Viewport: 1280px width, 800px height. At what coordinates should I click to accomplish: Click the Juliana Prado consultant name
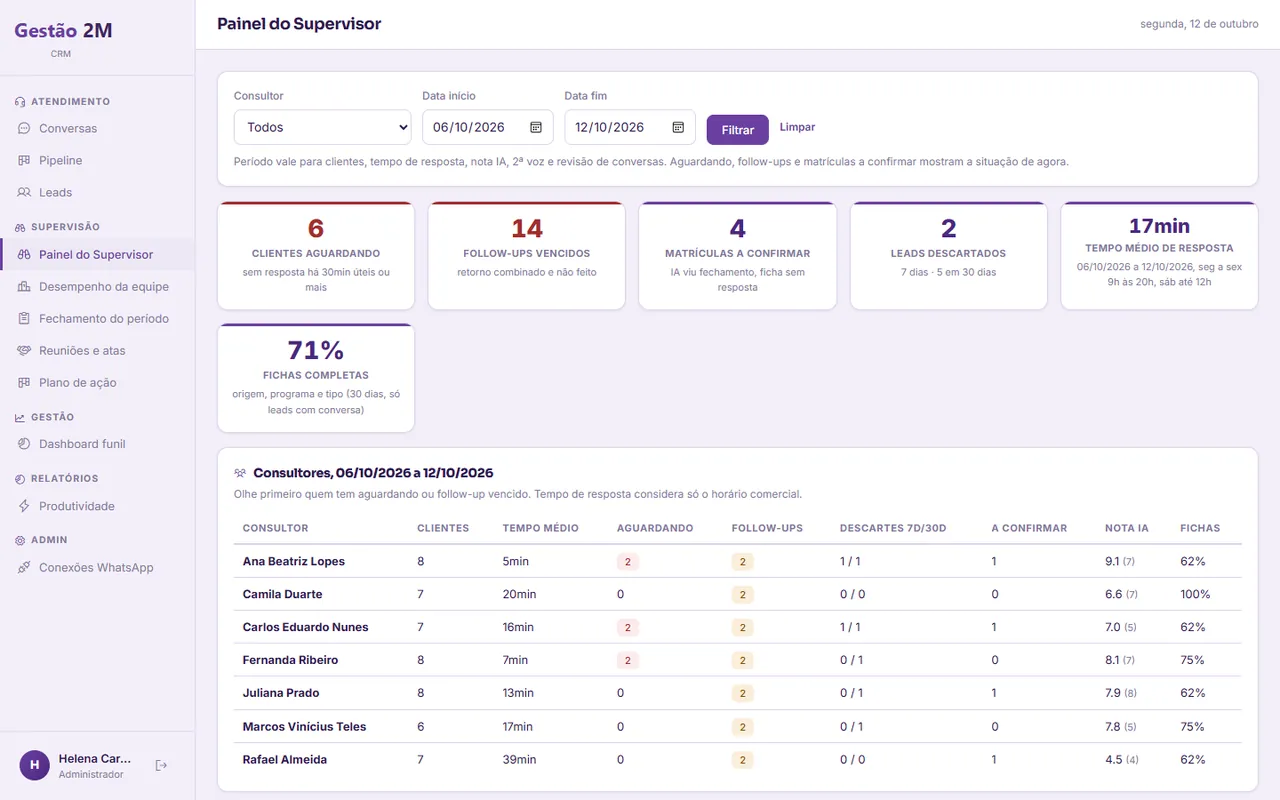(282, 693)
